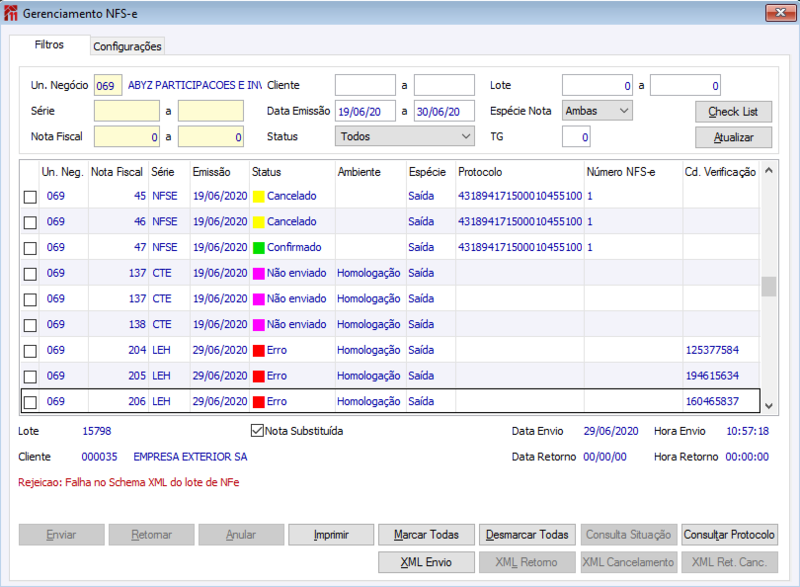This screenshot has height=587, width=800.
Task: Click the Consultar Protocolo button
Action: coord(729,534)
